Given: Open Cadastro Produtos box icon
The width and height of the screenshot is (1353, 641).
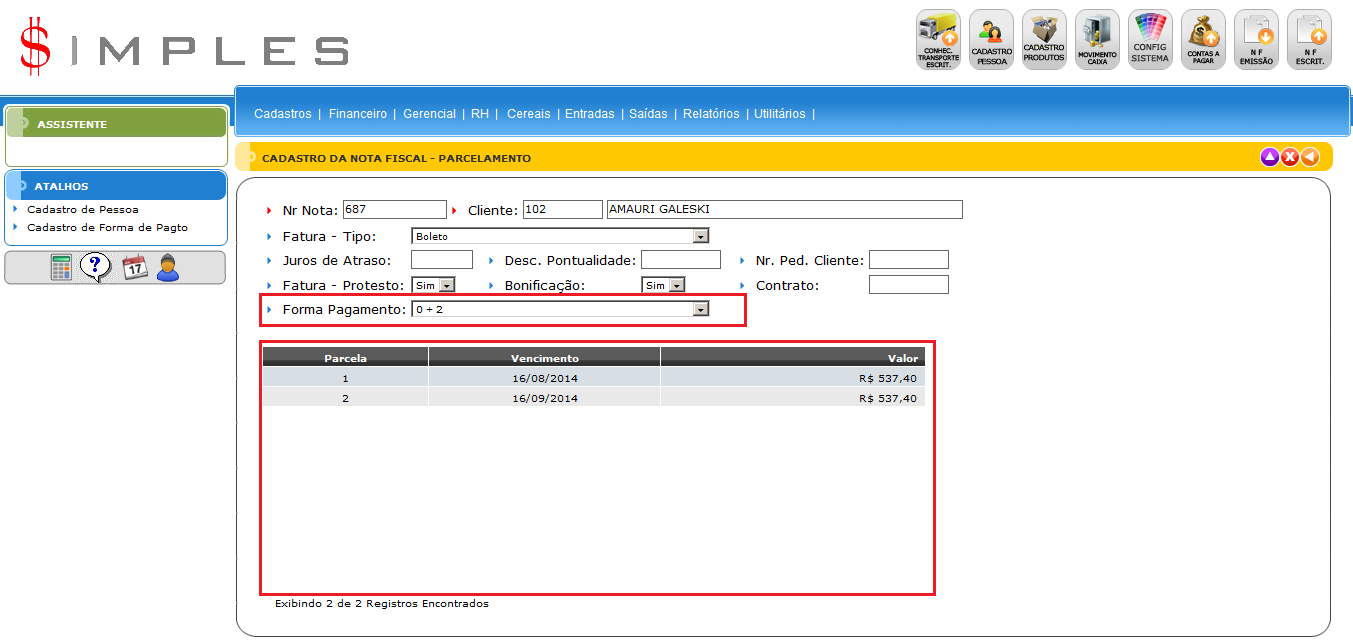Looking at the screenshot, I should tap(1044, 40).
